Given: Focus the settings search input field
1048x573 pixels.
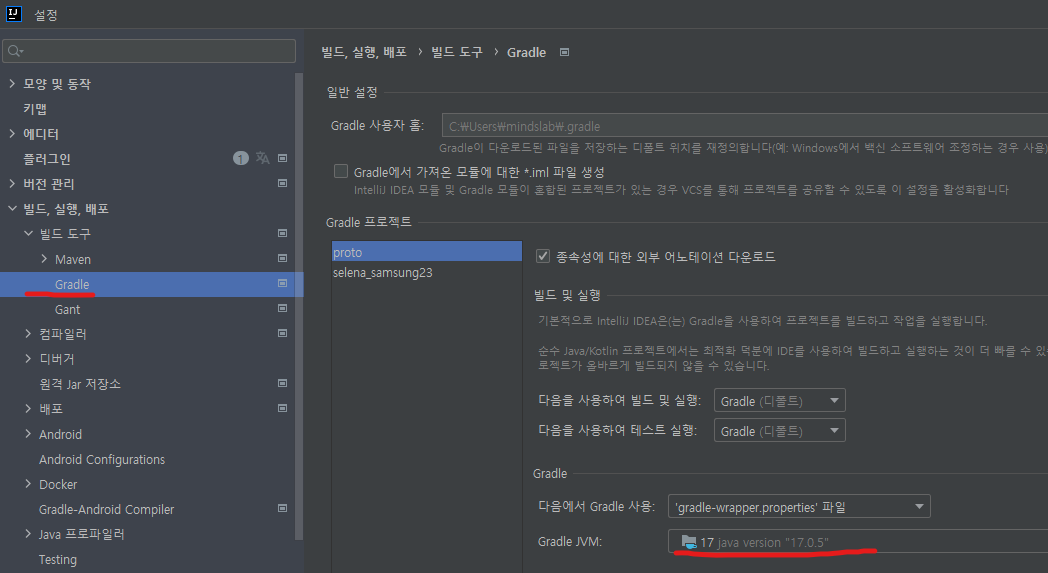Looking at the screenshot, I should pyautogui.click(x=149, y=51).
